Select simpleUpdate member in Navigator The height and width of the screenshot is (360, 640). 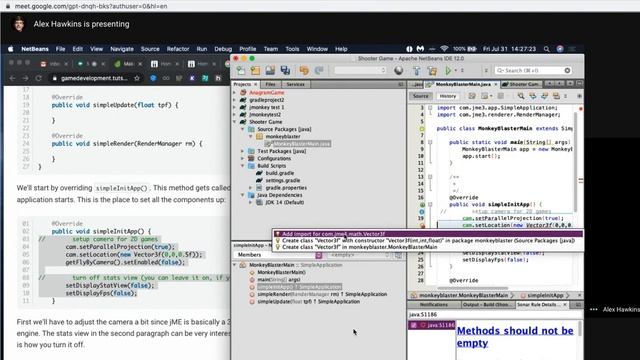coord(309,302)
